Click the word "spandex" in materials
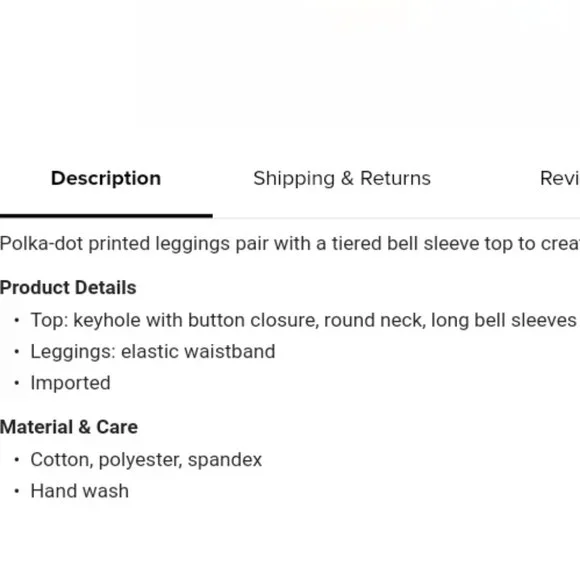This screenshot has height=580, width=580. tap(225, 461)
